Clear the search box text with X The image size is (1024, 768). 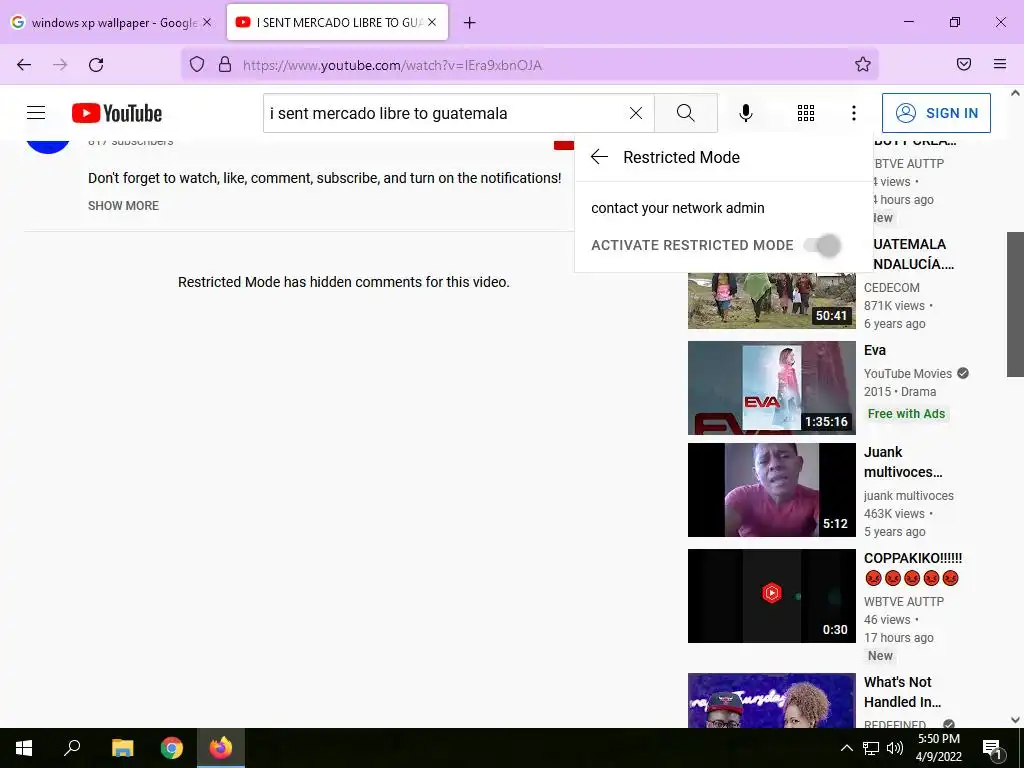click(635, 113)
